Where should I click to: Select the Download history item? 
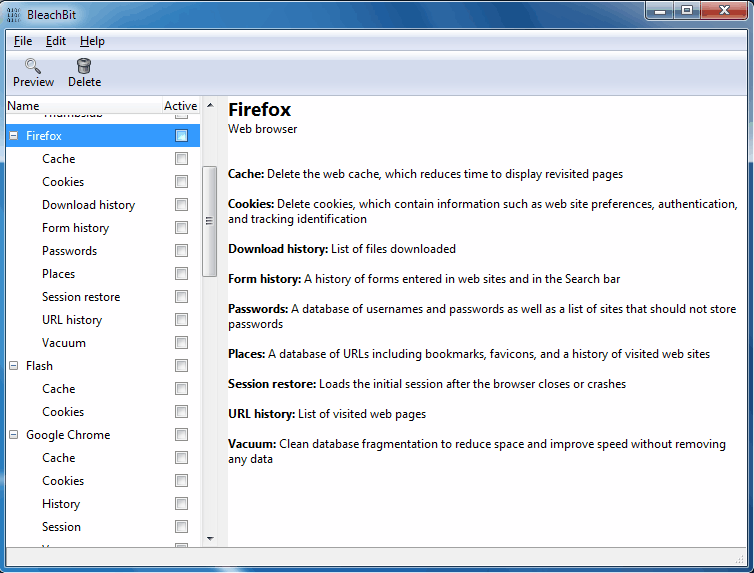(x=88, y=205)
